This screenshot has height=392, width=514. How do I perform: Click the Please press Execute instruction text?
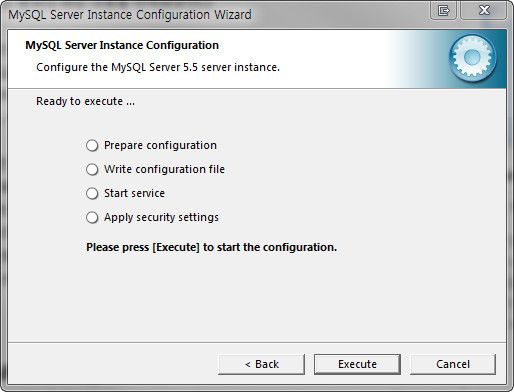click(x=211, y=247)
